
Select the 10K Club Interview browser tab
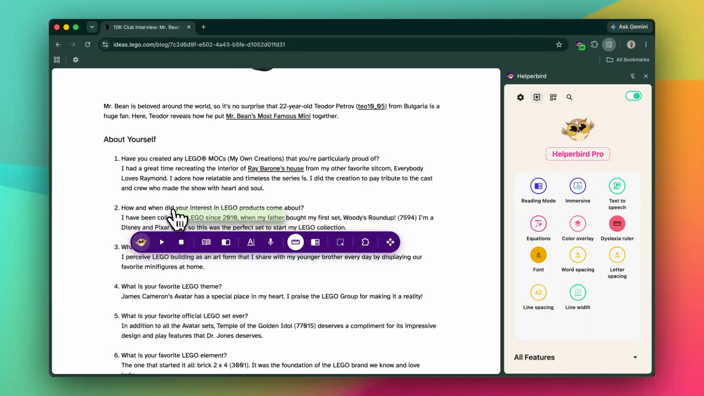[x=147, y=27]
